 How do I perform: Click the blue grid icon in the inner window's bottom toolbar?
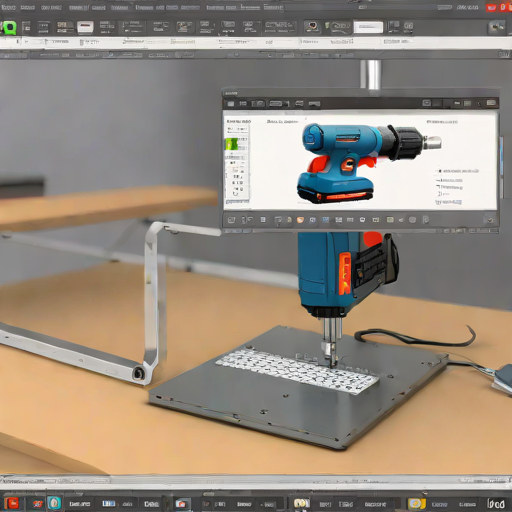(325, 220)
